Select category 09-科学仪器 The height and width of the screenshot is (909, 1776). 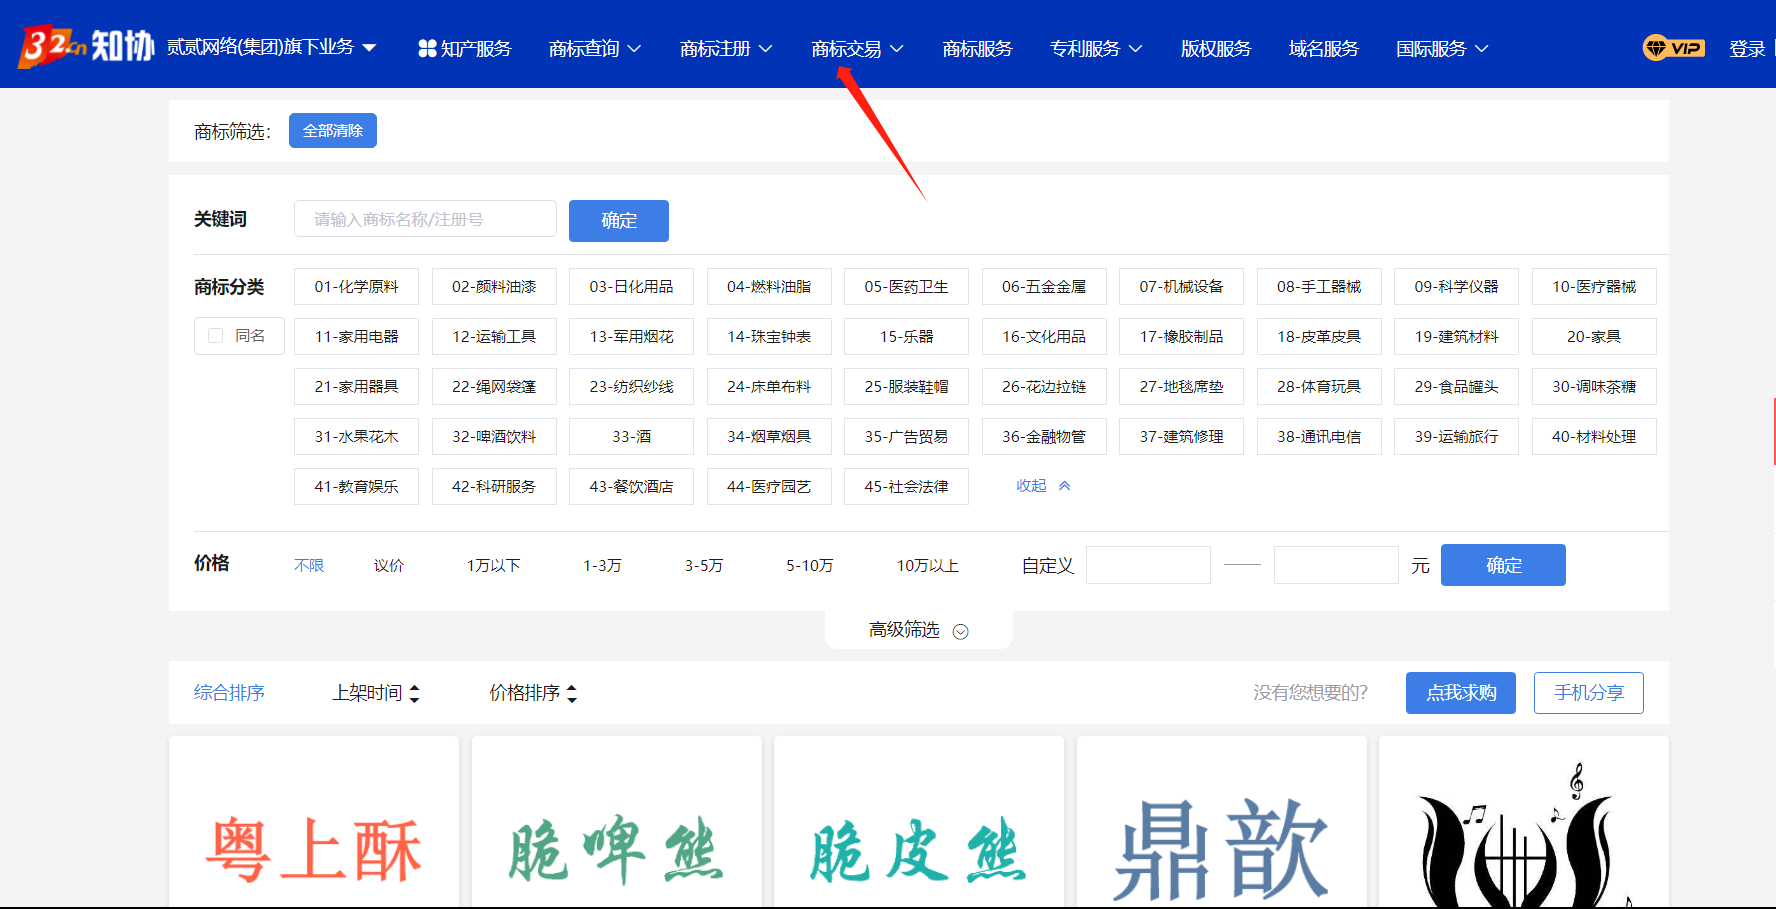[x=1456, y=286]
